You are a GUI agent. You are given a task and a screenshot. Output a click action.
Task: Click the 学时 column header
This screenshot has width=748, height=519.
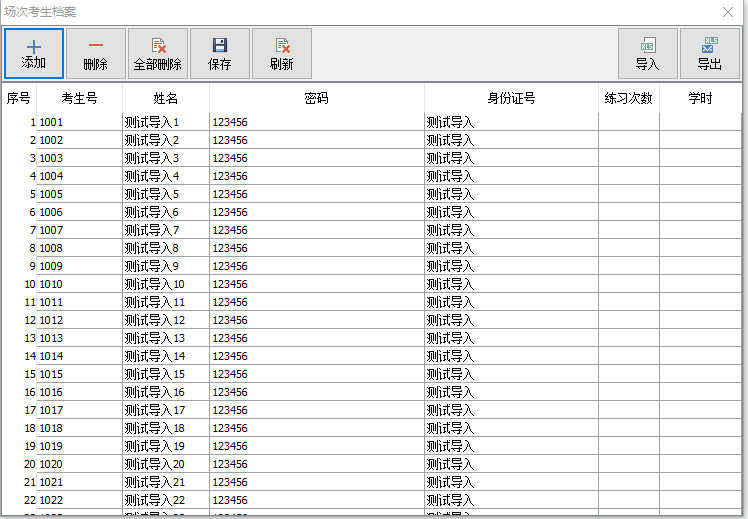click(700, 98)
